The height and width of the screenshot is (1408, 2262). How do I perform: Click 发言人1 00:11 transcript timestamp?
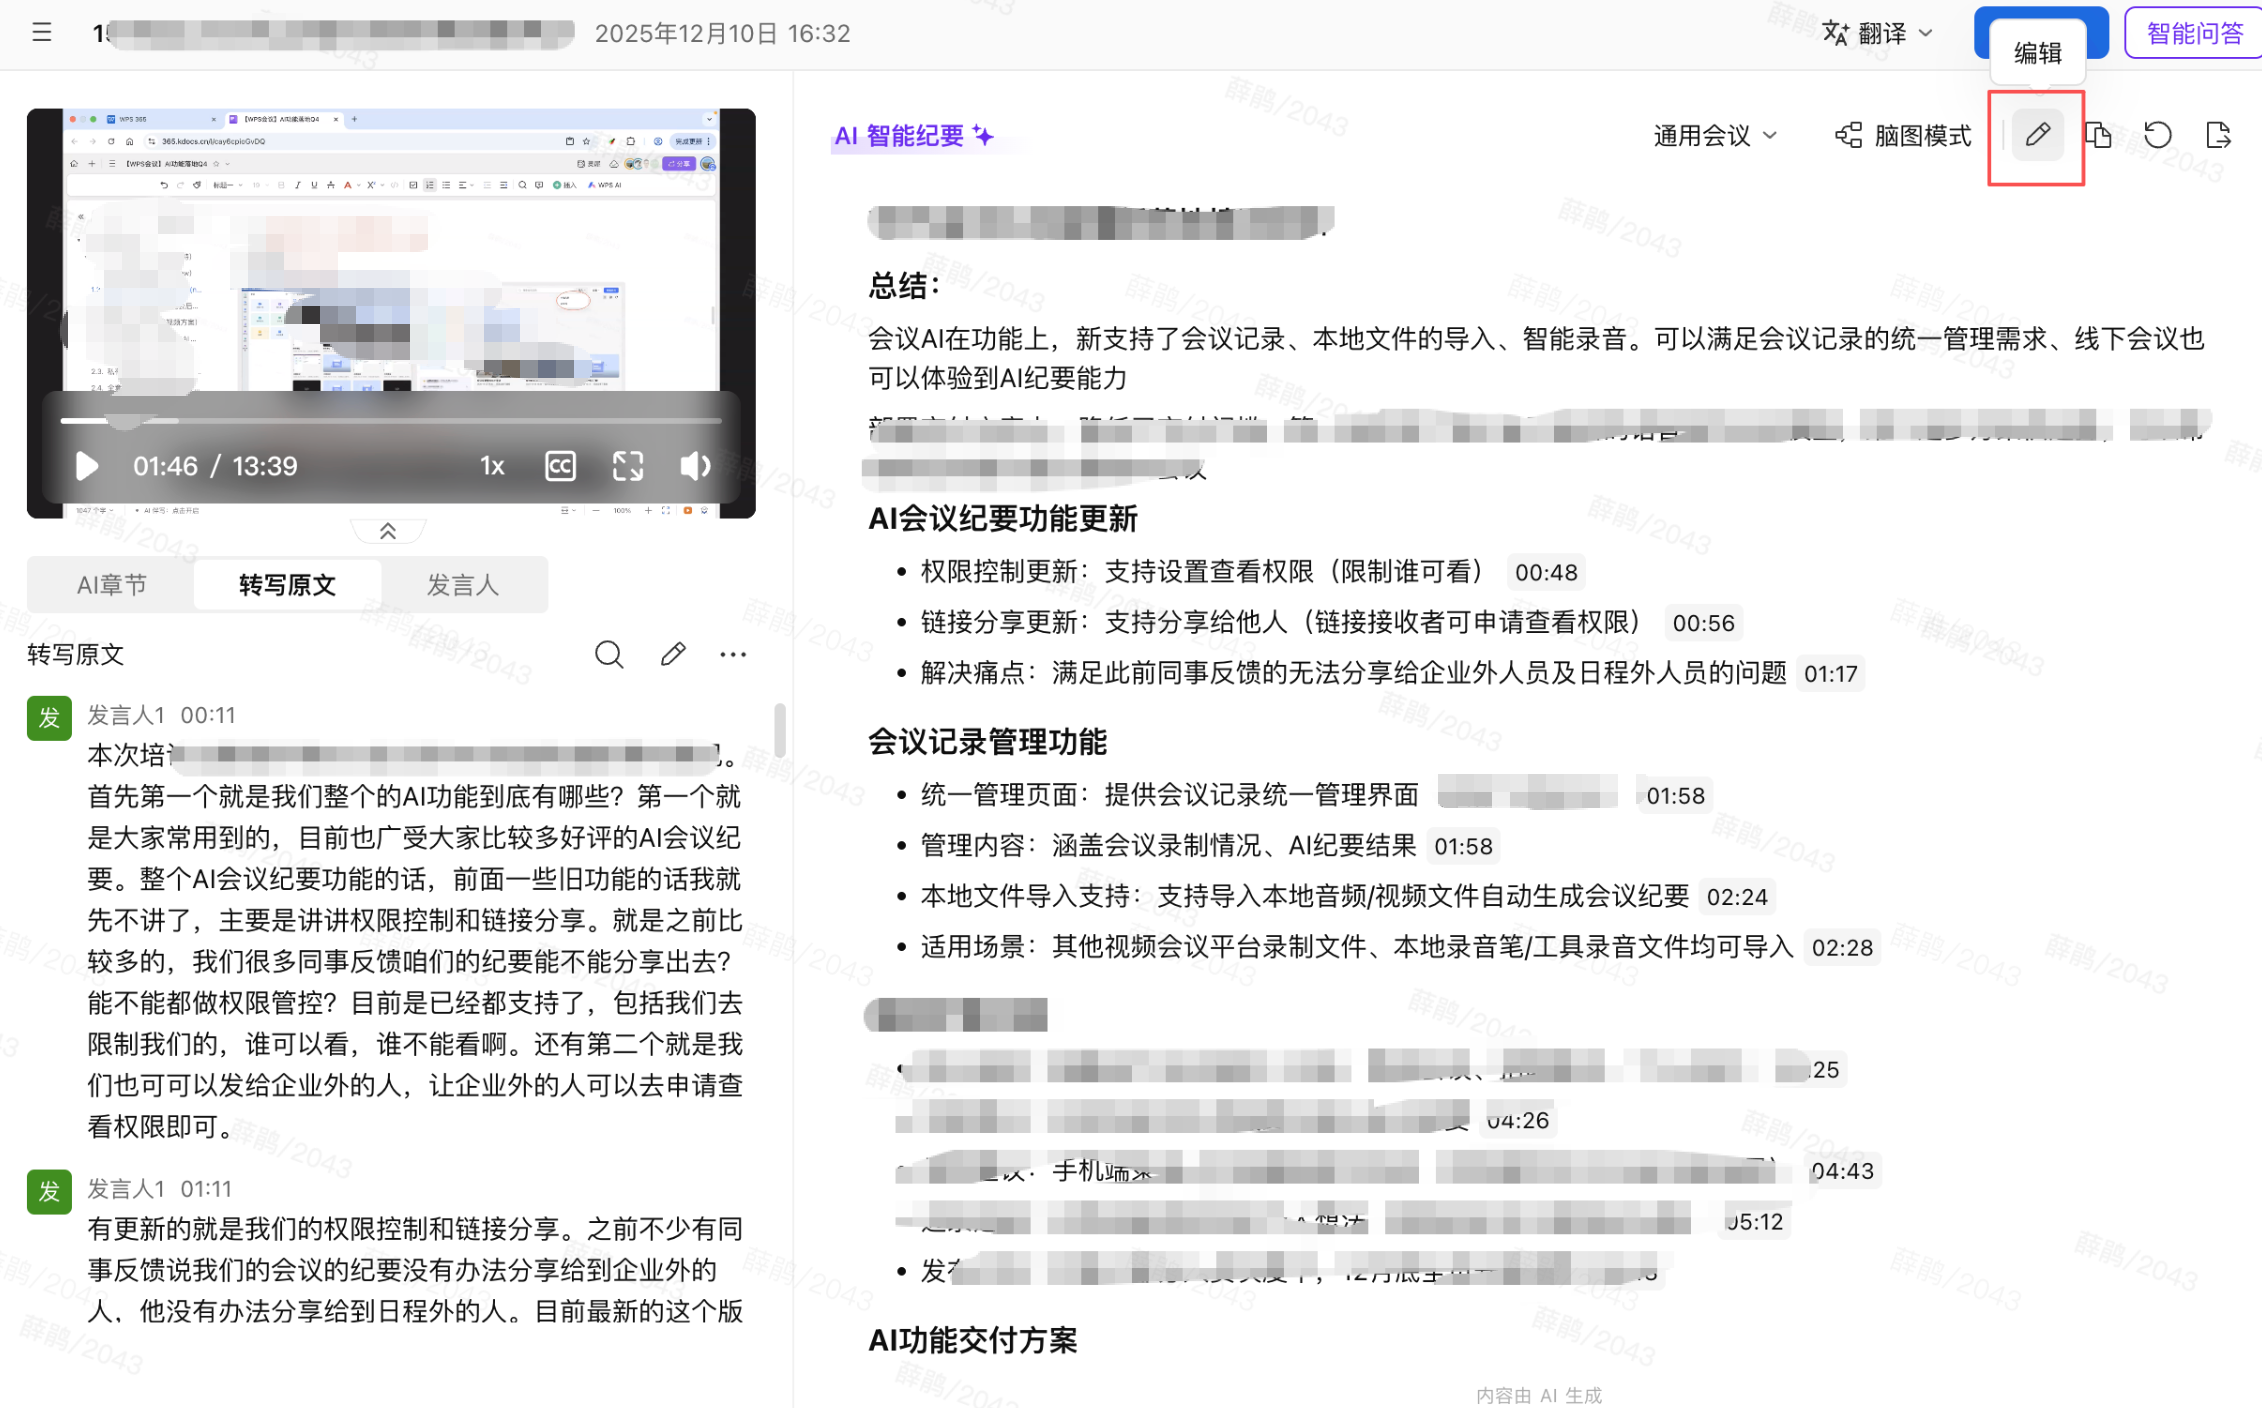point(208,715)
